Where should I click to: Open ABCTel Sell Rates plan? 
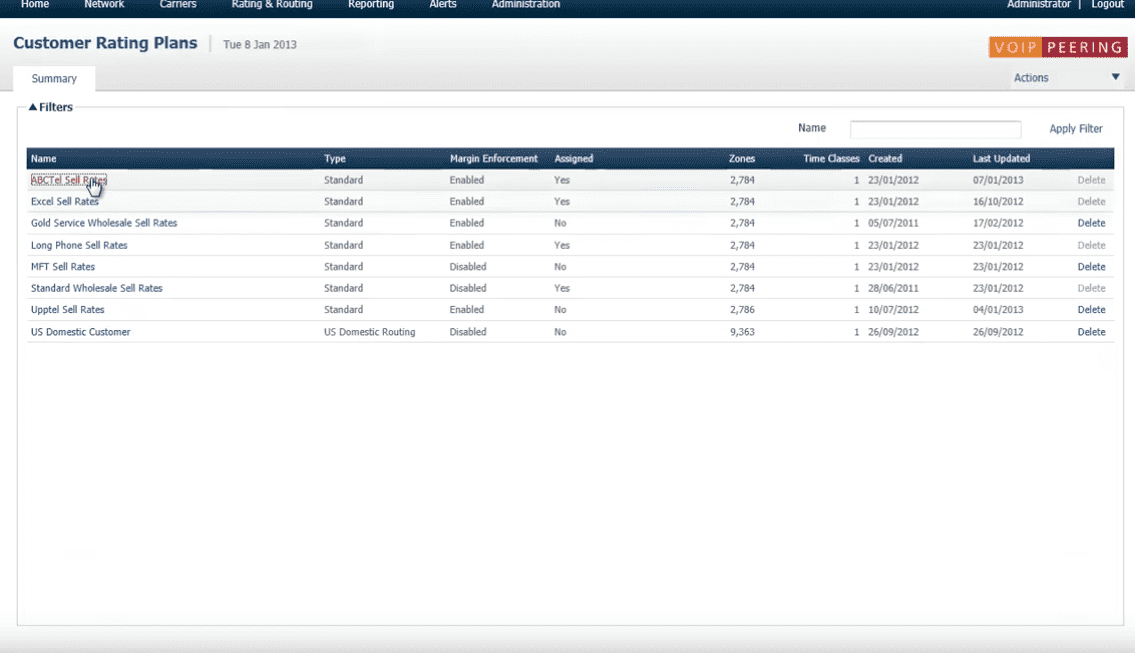(68, 181)
